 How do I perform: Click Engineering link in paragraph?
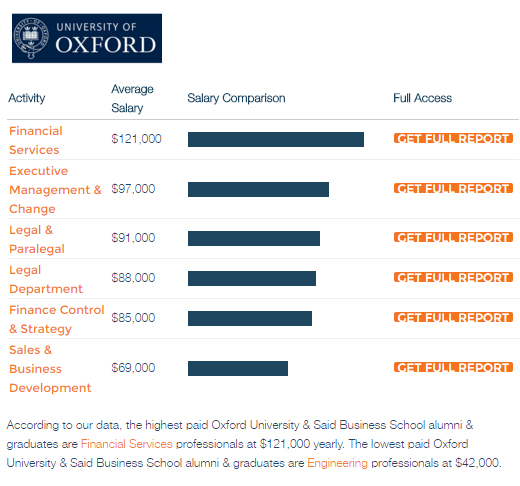(x=337, y=463)
